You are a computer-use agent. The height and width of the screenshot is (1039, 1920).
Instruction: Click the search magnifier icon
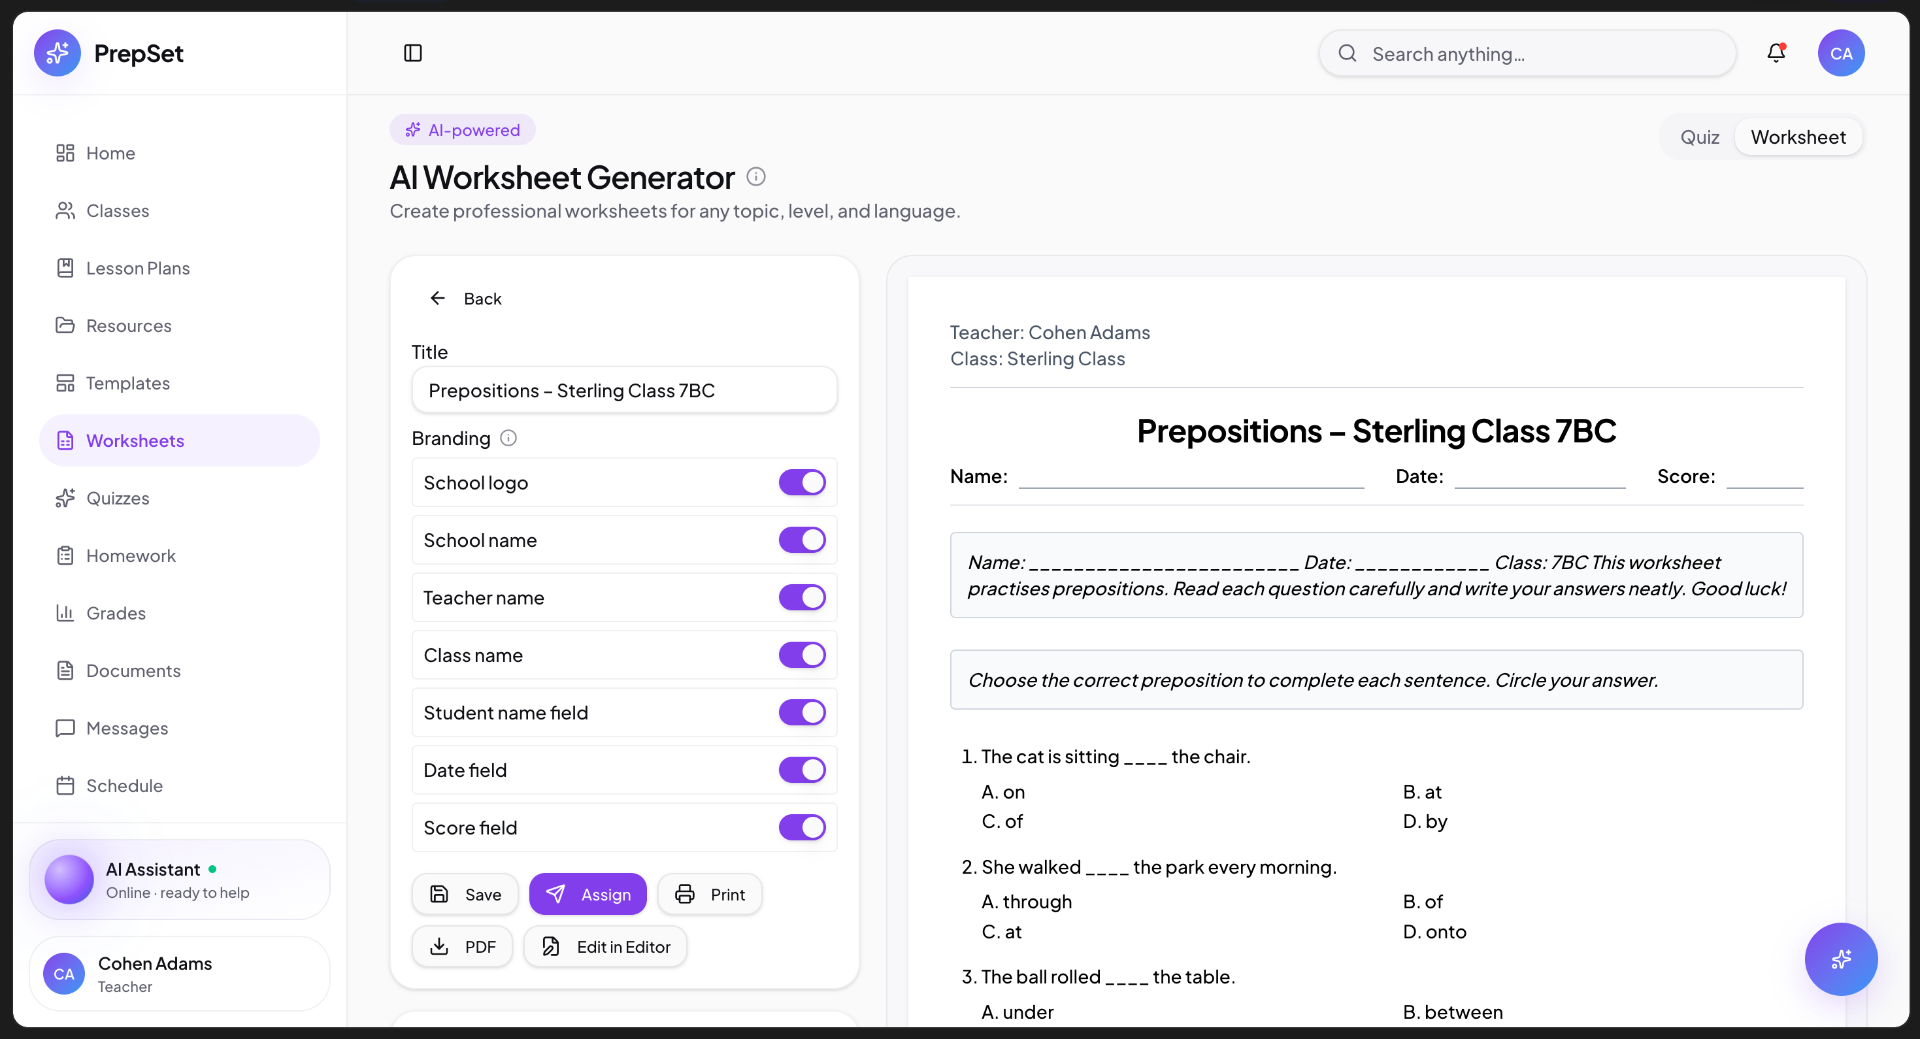(x=1348, y=53)
